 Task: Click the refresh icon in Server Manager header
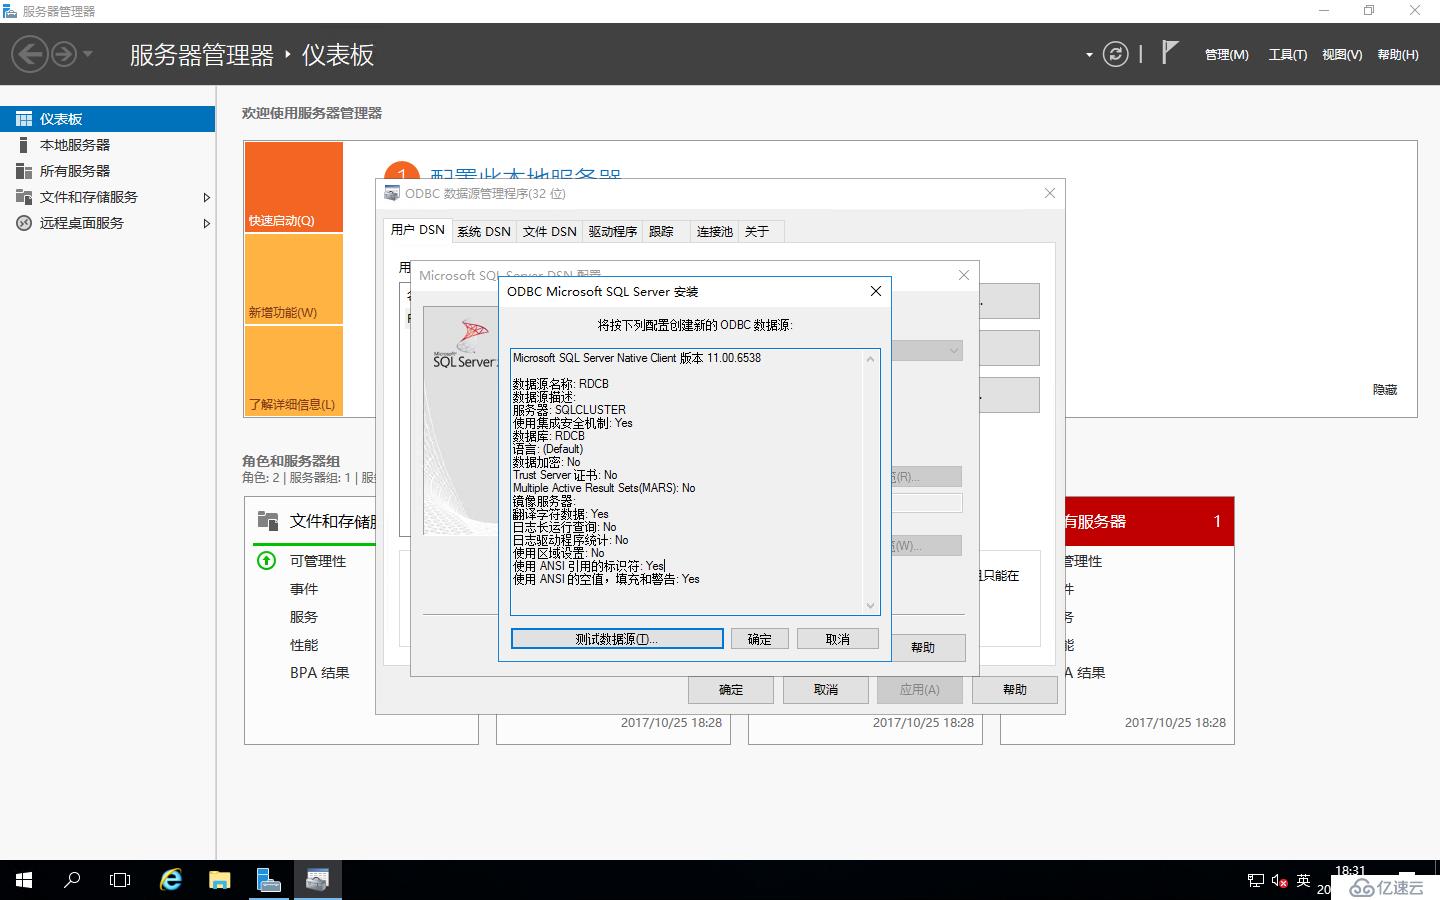pyautogui.click(x=1115, y=54)
